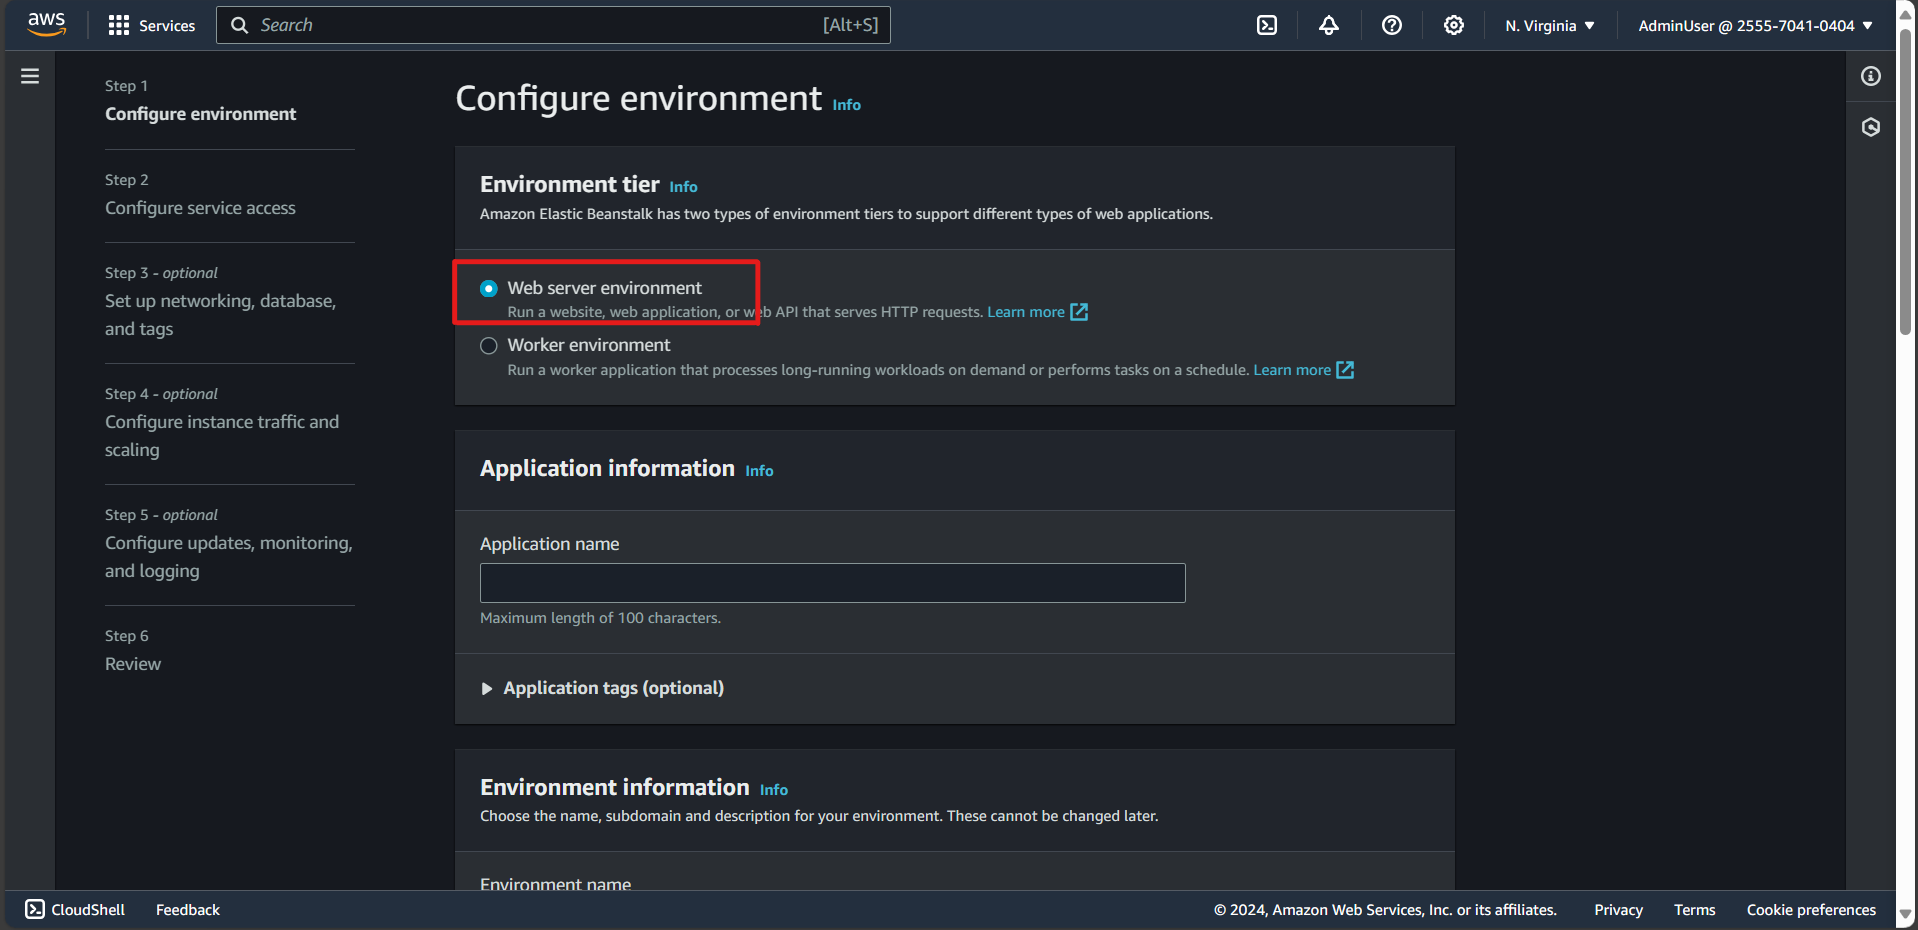This screenshot has height=930, width=1918.
Task: Click the scrollbar down arrow
Action: click(1906, 914)
